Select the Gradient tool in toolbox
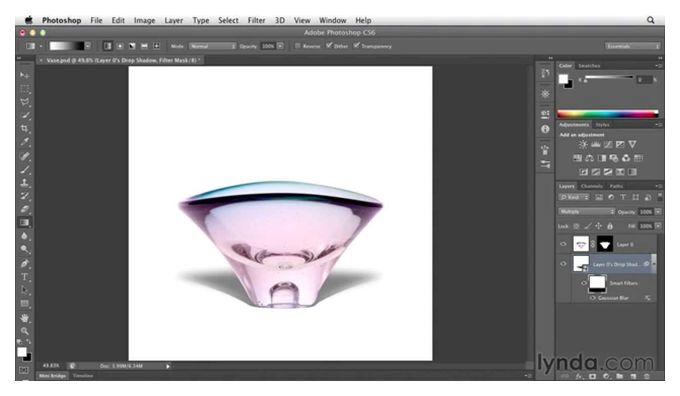This screenshot has height=396, width=680. pyautogui.click(x=25, y=223)
